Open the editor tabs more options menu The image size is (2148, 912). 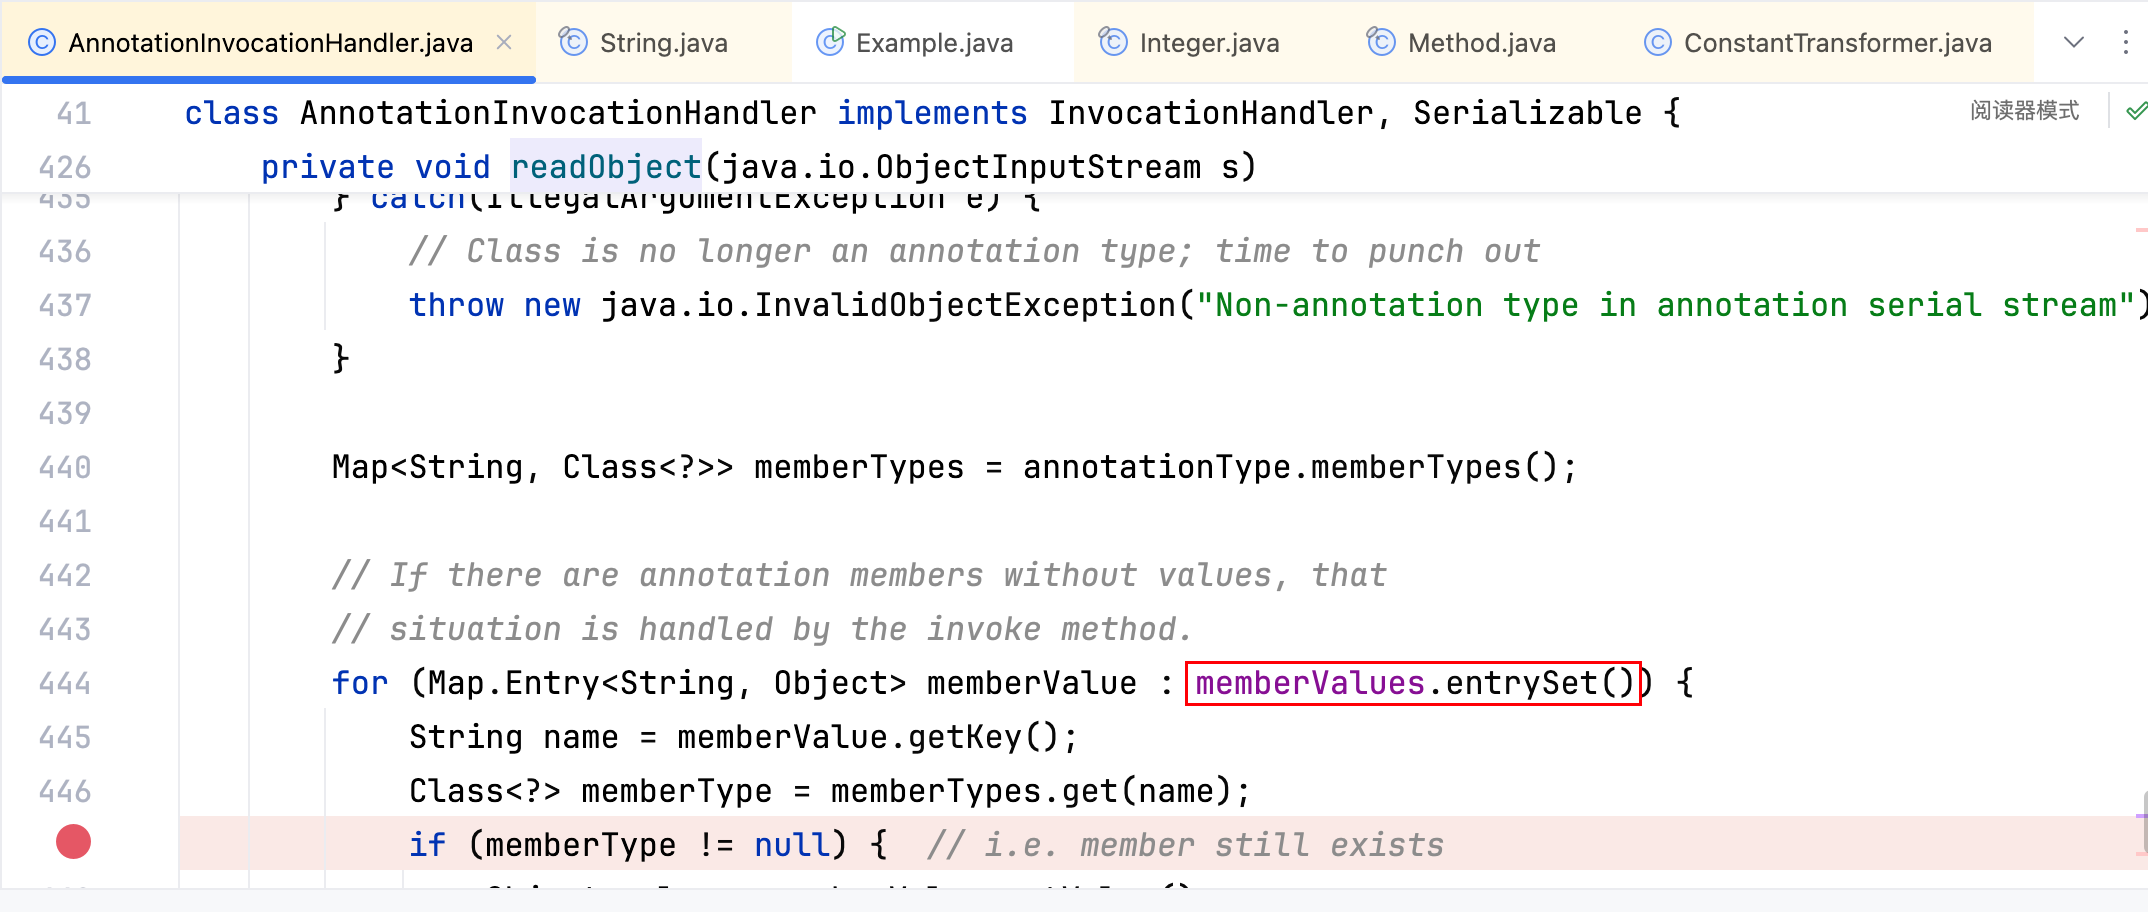[x=2126, y=42]
